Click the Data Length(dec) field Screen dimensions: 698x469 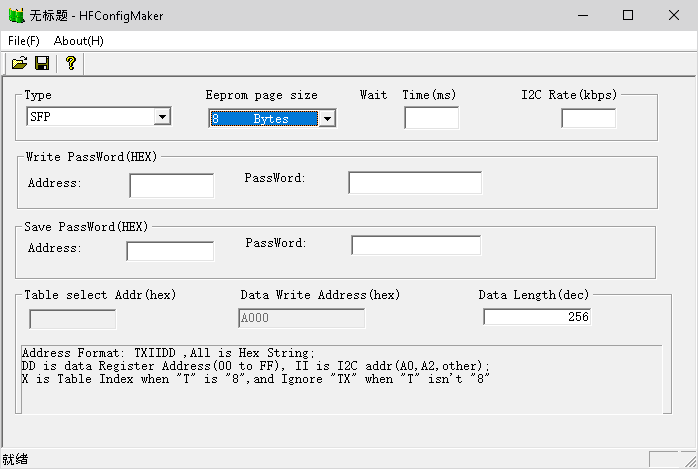coord(536,317)
